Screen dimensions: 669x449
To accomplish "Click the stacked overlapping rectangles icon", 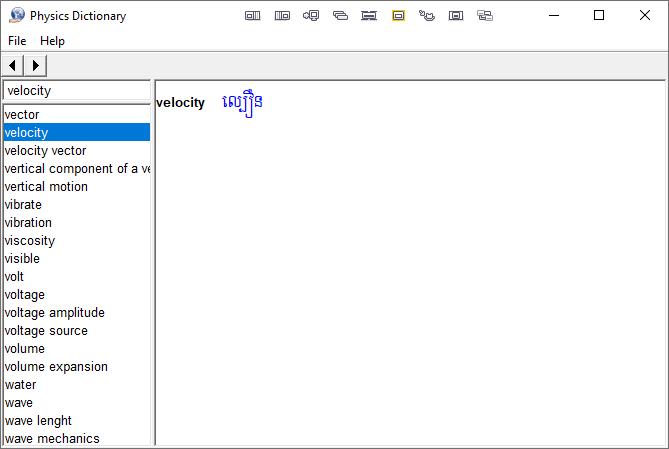I will click(x=340, y=16).
